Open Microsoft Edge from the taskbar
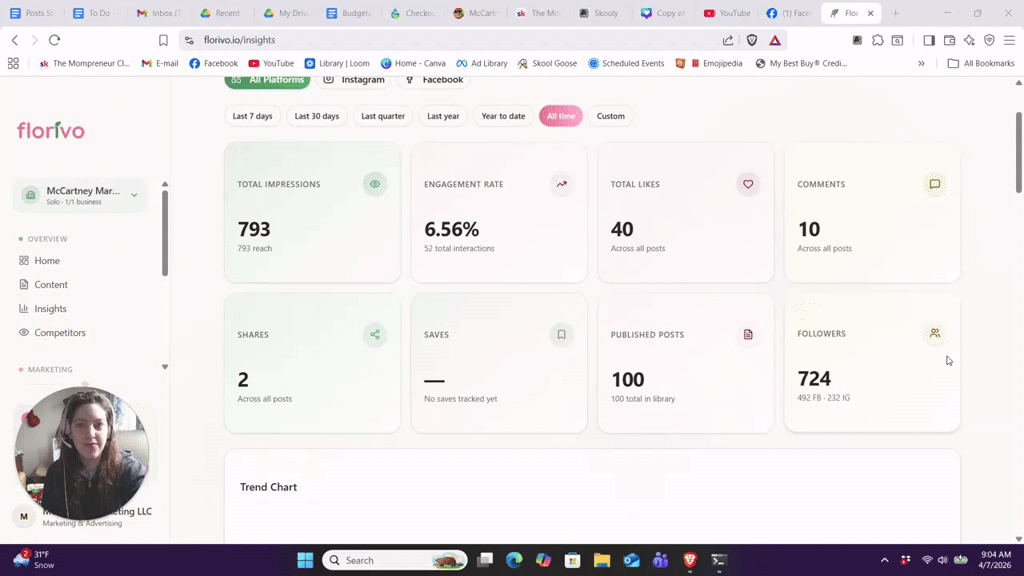Viewport: 1024px width, 576px height. click(x=514, y=560)
